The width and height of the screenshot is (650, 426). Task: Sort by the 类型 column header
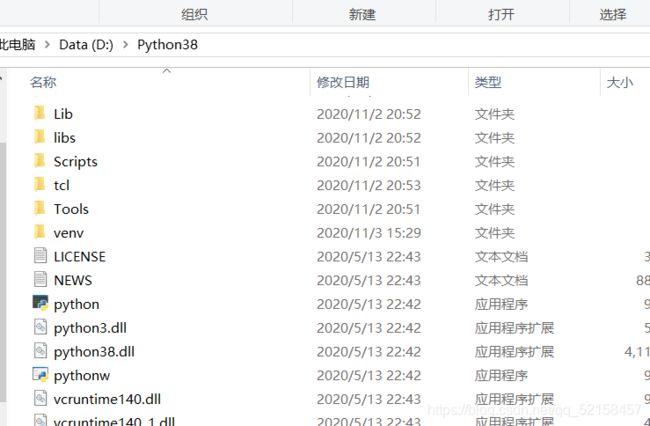pos(488,82)
